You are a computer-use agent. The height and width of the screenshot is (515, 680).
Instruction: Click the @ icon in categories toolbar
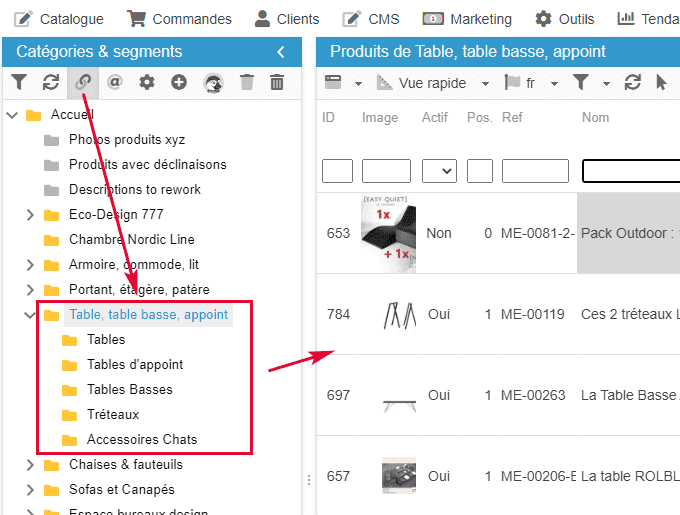point(115,83)
